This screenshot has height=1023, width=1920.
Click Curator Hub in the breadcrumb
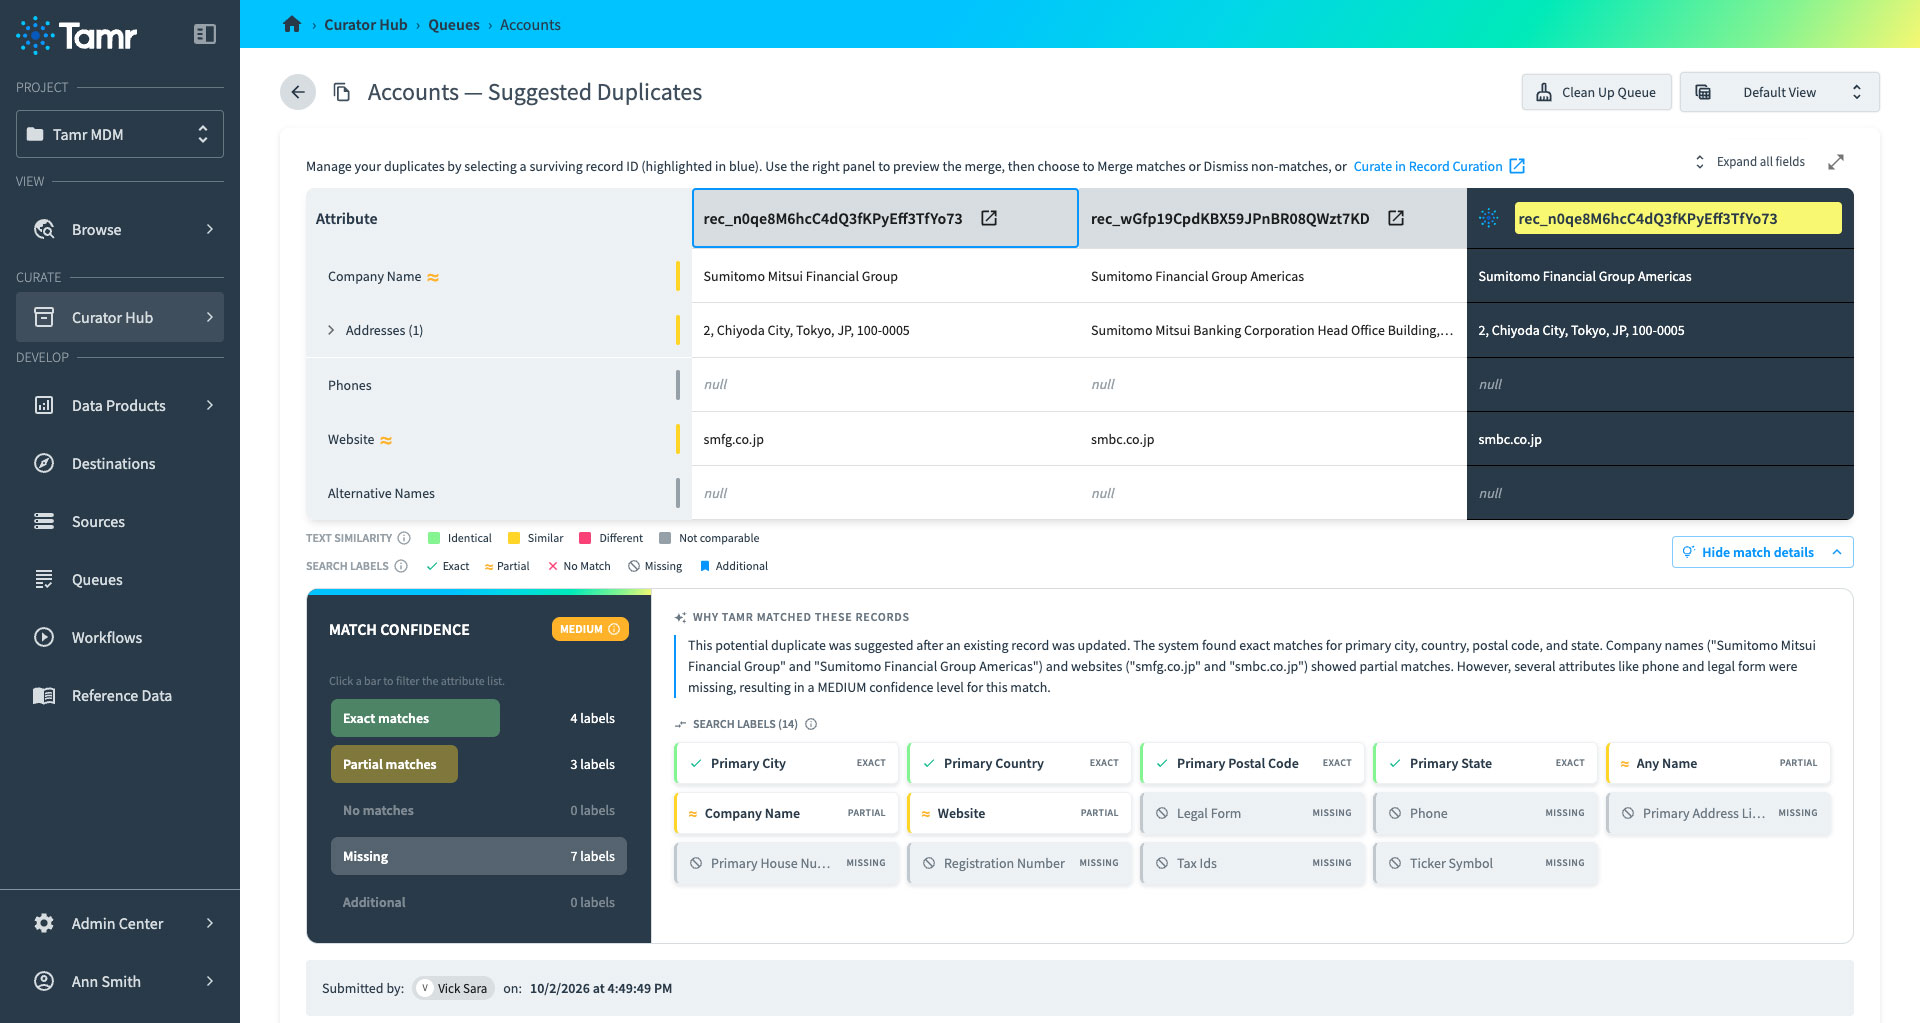pyautogui.click(x=365, y=24)
